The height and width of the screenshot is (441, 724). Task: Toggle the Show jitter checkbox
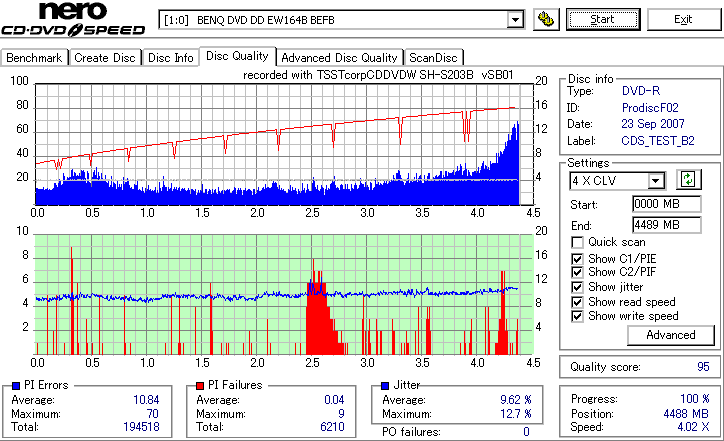(x=577, y=287)
